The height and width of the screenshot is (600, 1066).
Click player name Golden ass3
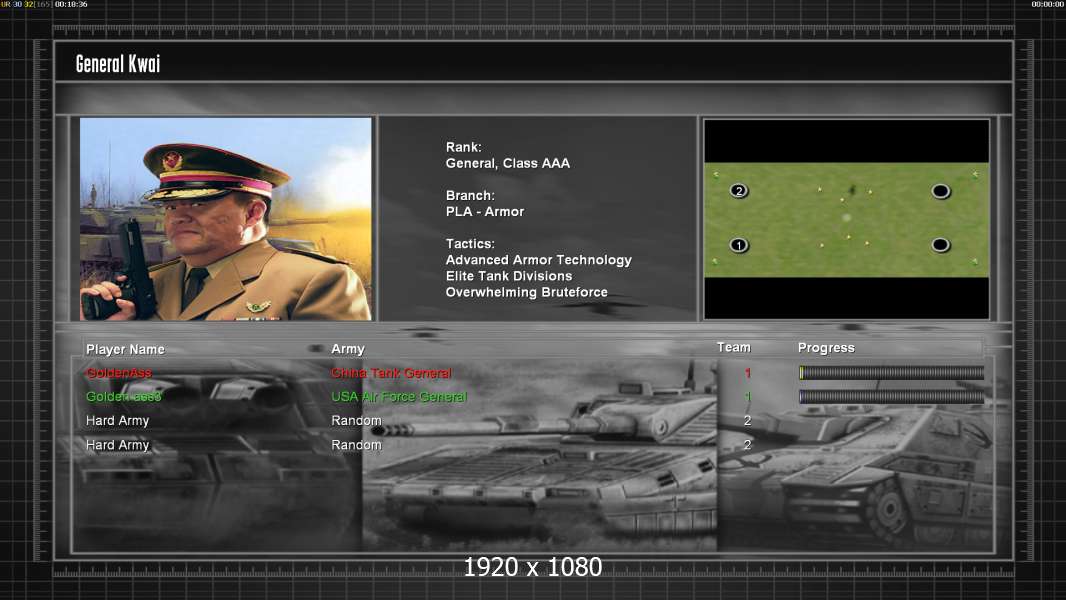pos(124,397)
